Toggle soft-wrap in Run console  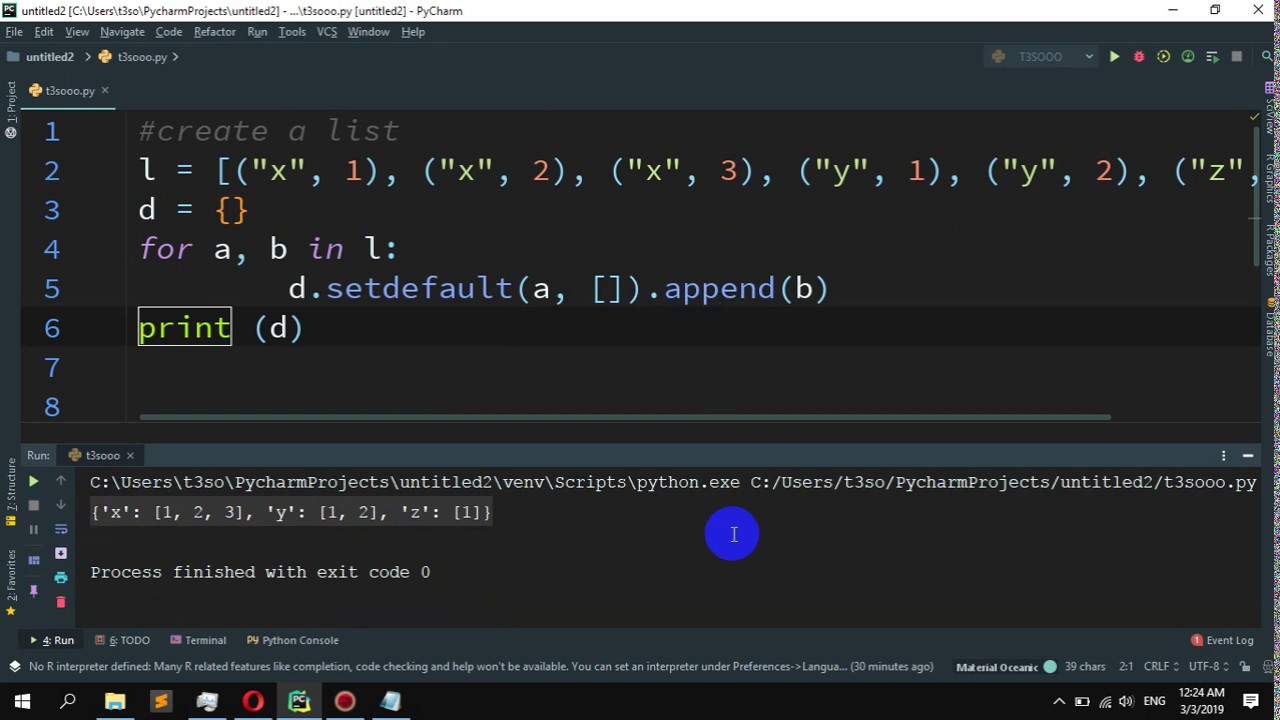click(x=61, y=529)
